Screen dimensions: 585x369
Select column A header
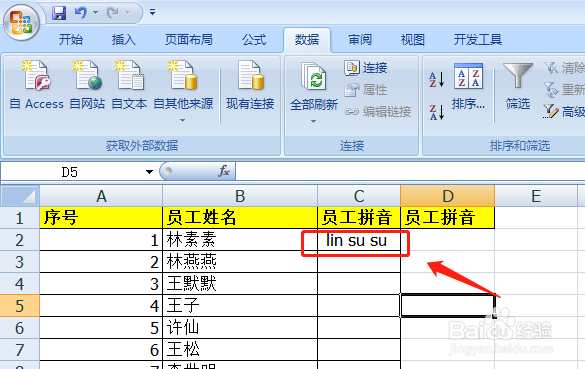[x=101, y=196]
